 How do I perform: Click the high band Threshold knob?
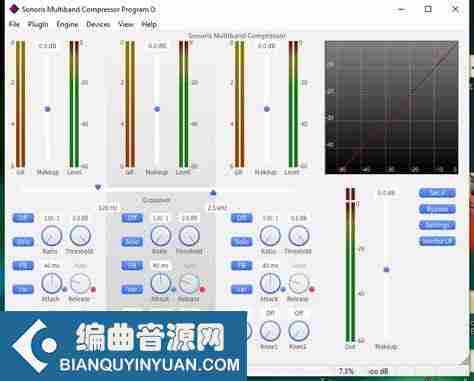pos(298,236)
